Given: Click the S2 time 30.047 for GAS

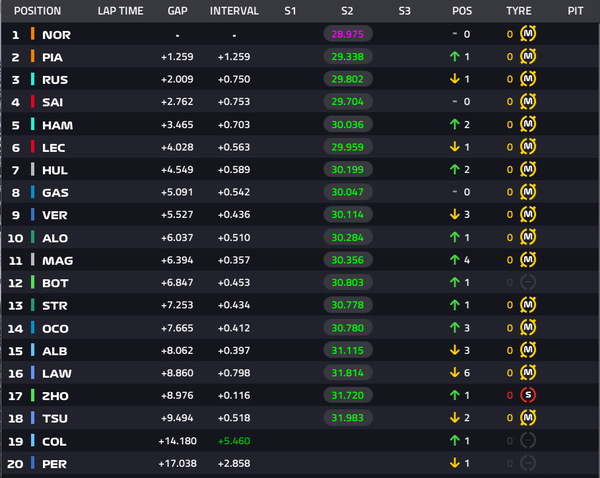Looking at the screenshot, I should click(x=347, y=192).
